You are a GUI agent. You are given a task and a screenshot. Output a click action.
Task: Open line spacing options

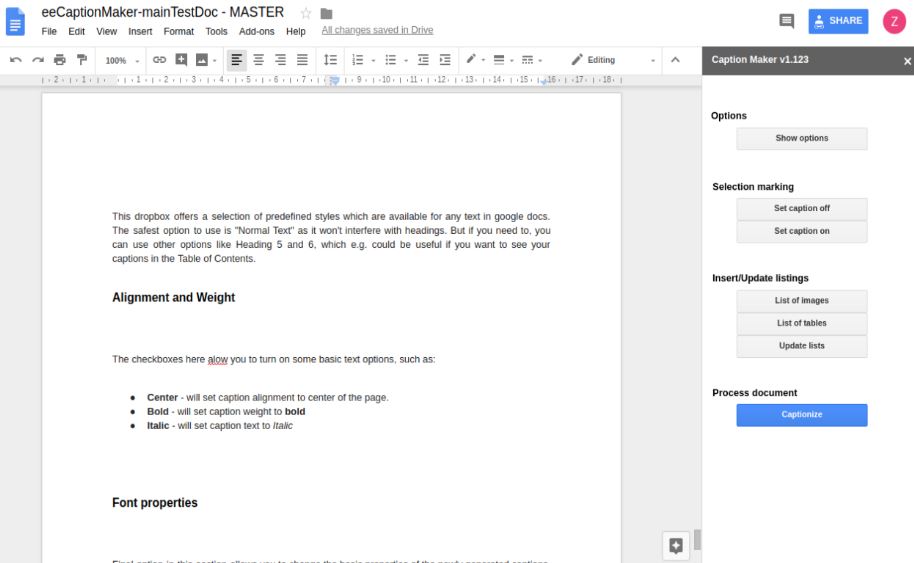click(x=330, y=60)
